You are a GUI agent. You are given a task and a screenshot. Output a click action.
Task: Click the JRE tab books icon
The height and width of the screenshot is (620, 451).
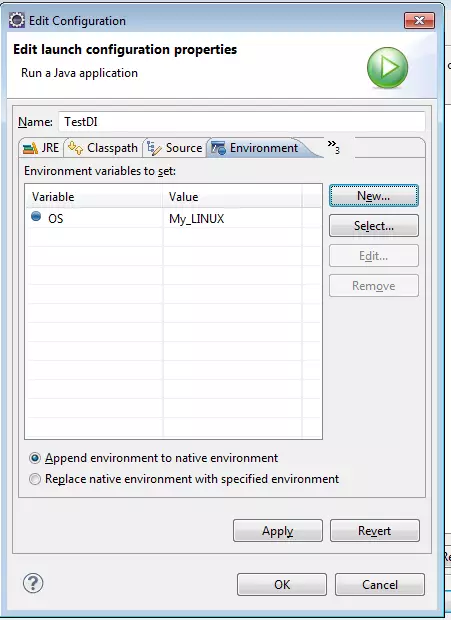point(30,149)
